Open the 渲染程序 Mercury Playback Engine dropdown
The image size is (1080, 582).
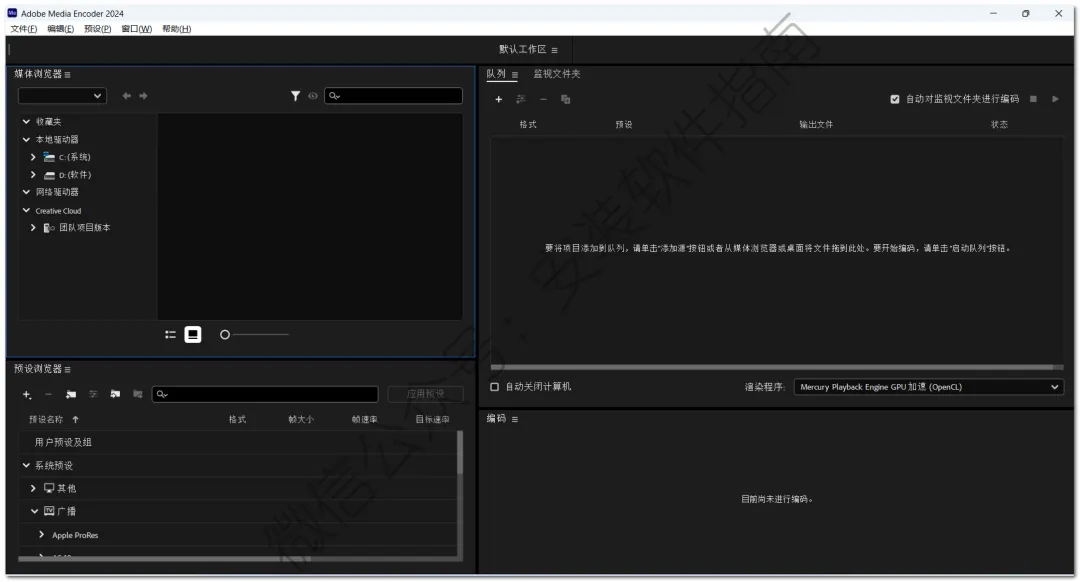pyautogui.click(x=928, y=387)
